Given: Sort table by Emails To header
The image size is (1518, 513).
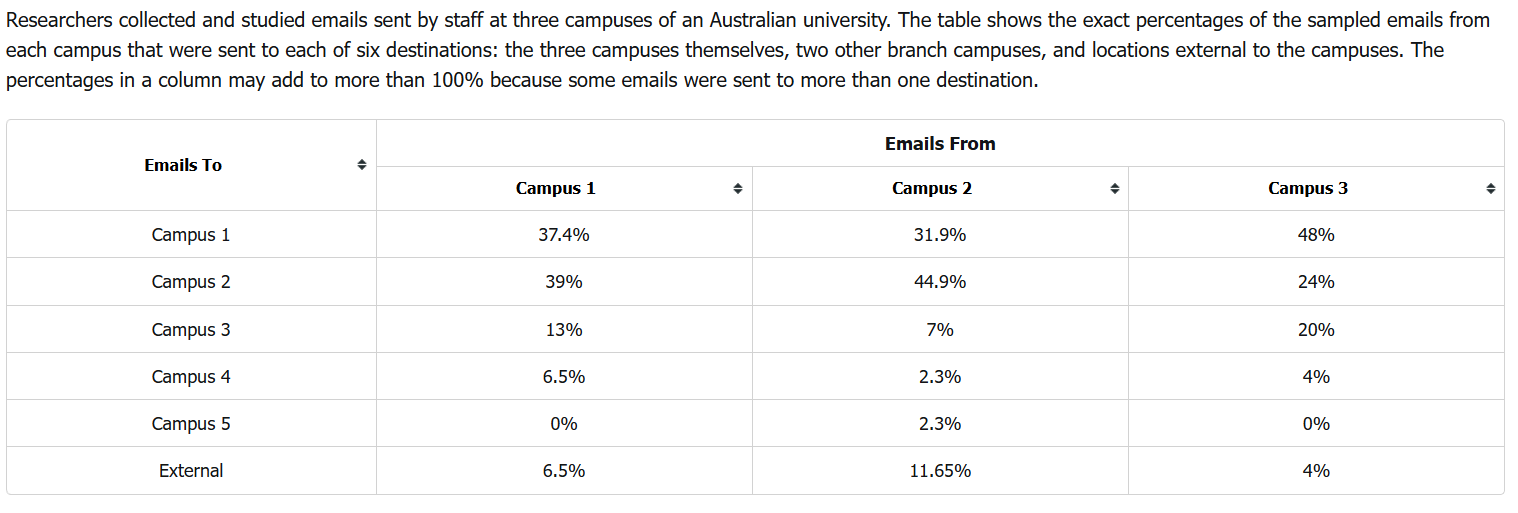Looking at the screenshot, I should [x=183, y=165].
